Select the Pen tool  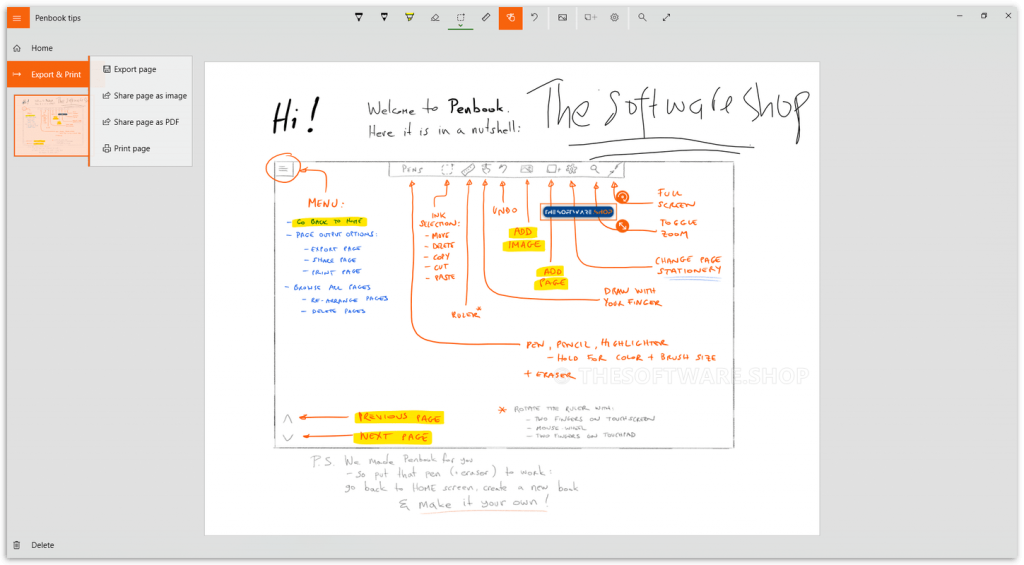[359, 18]
